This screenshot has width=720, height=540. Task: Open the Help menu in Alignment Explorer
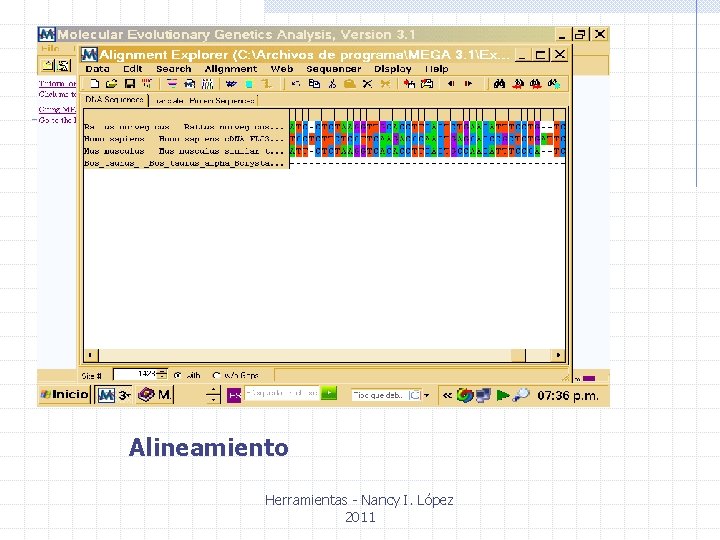point(436,69)
